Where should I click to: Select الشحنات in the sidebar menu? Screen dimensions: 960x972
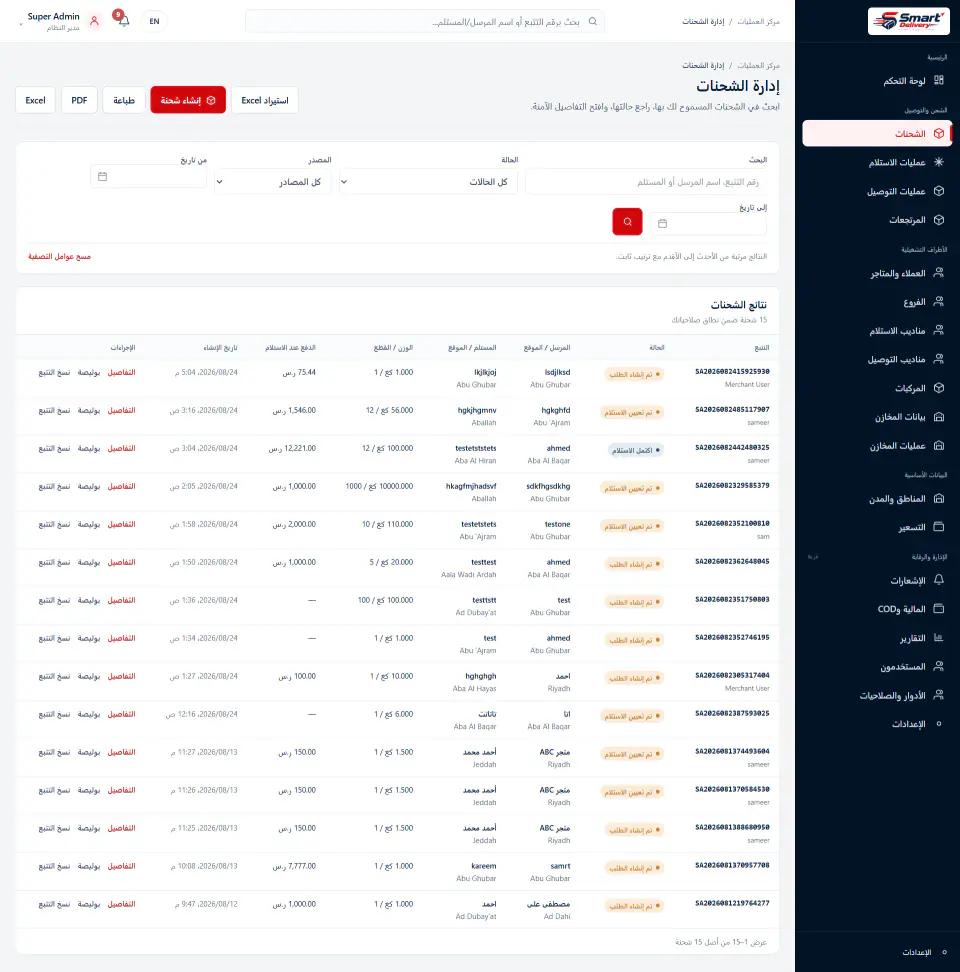(876, 133)
